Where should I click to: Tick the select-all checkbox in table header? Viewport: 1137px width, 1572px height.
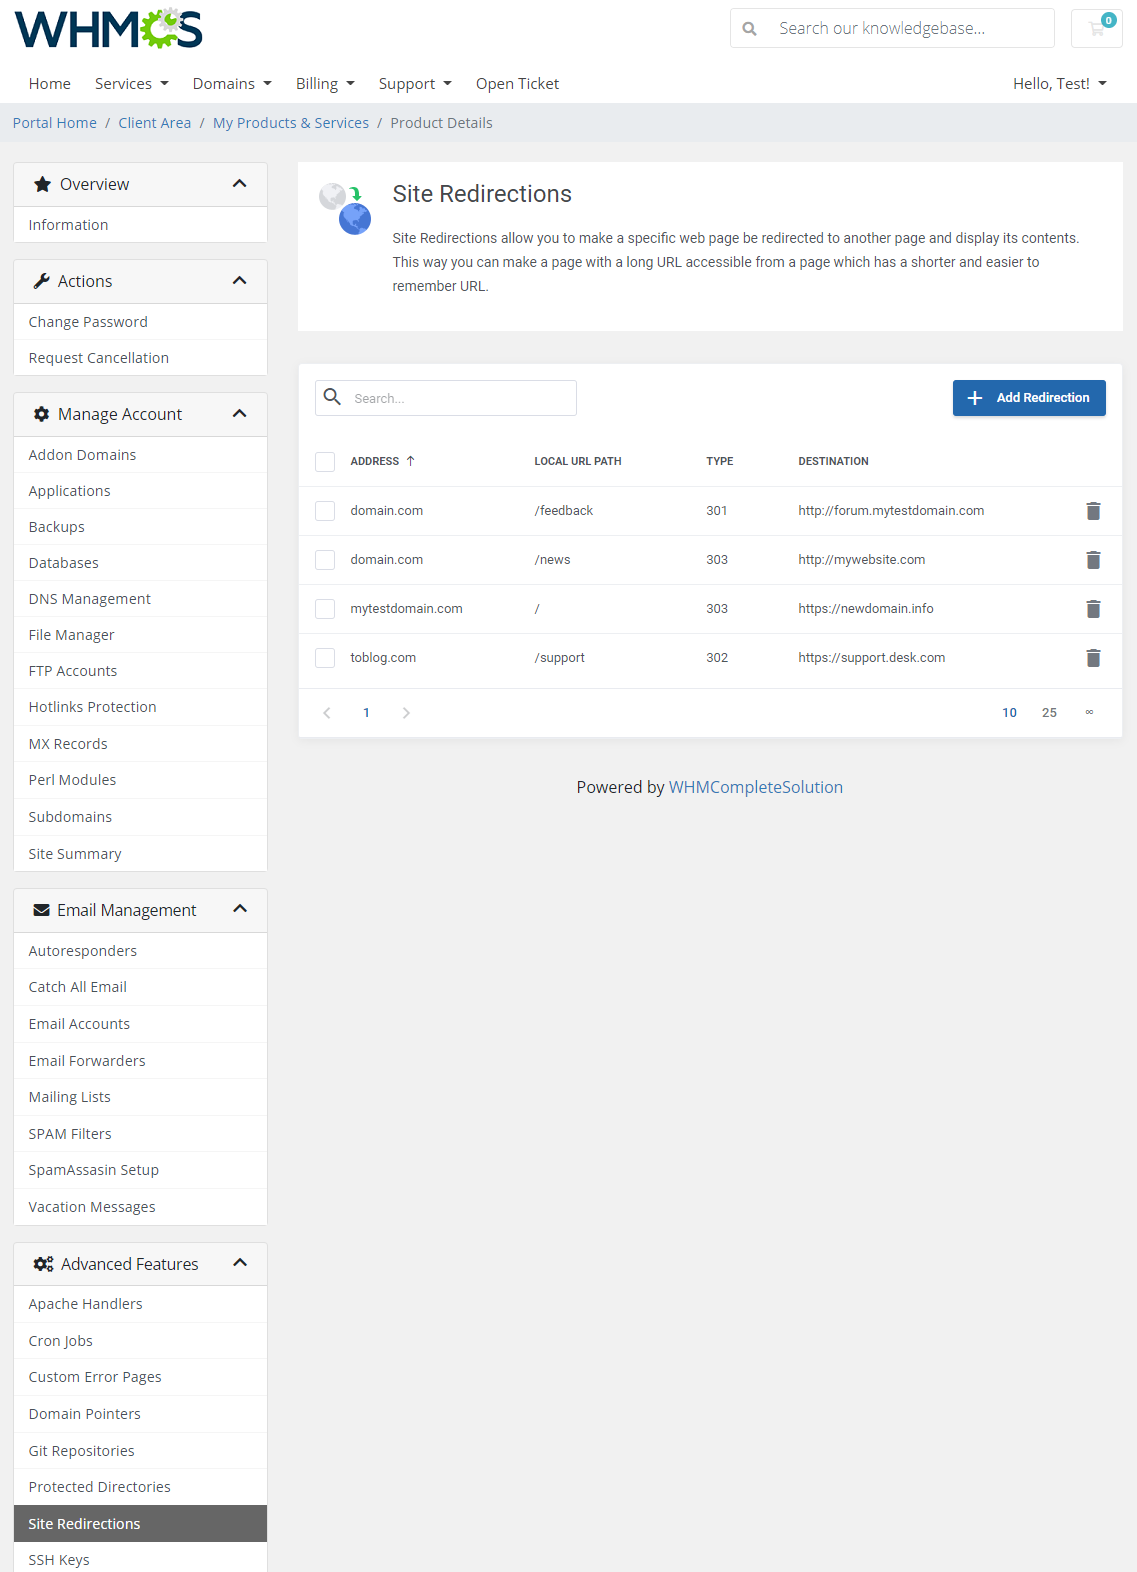(x=325, y=461)
